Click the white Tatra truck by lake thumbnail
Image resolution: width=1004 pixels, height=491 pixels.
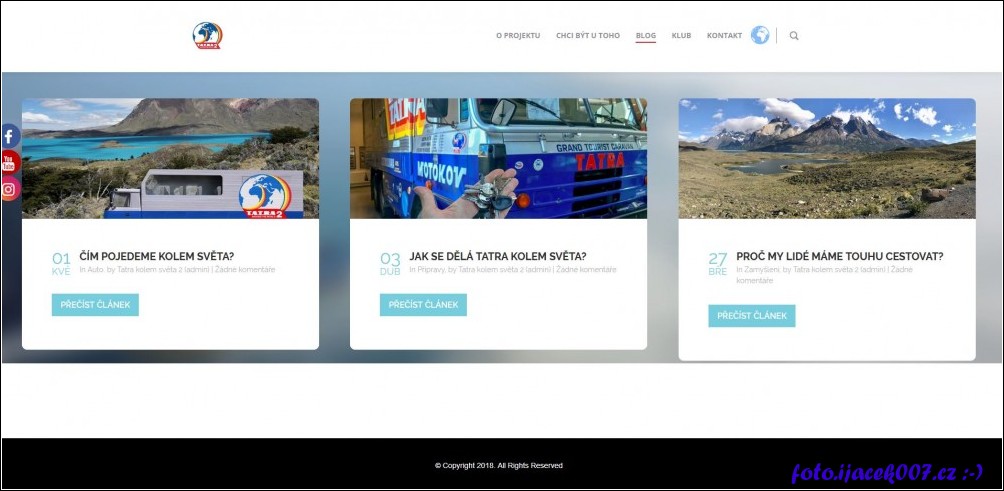tap(170, 158)
